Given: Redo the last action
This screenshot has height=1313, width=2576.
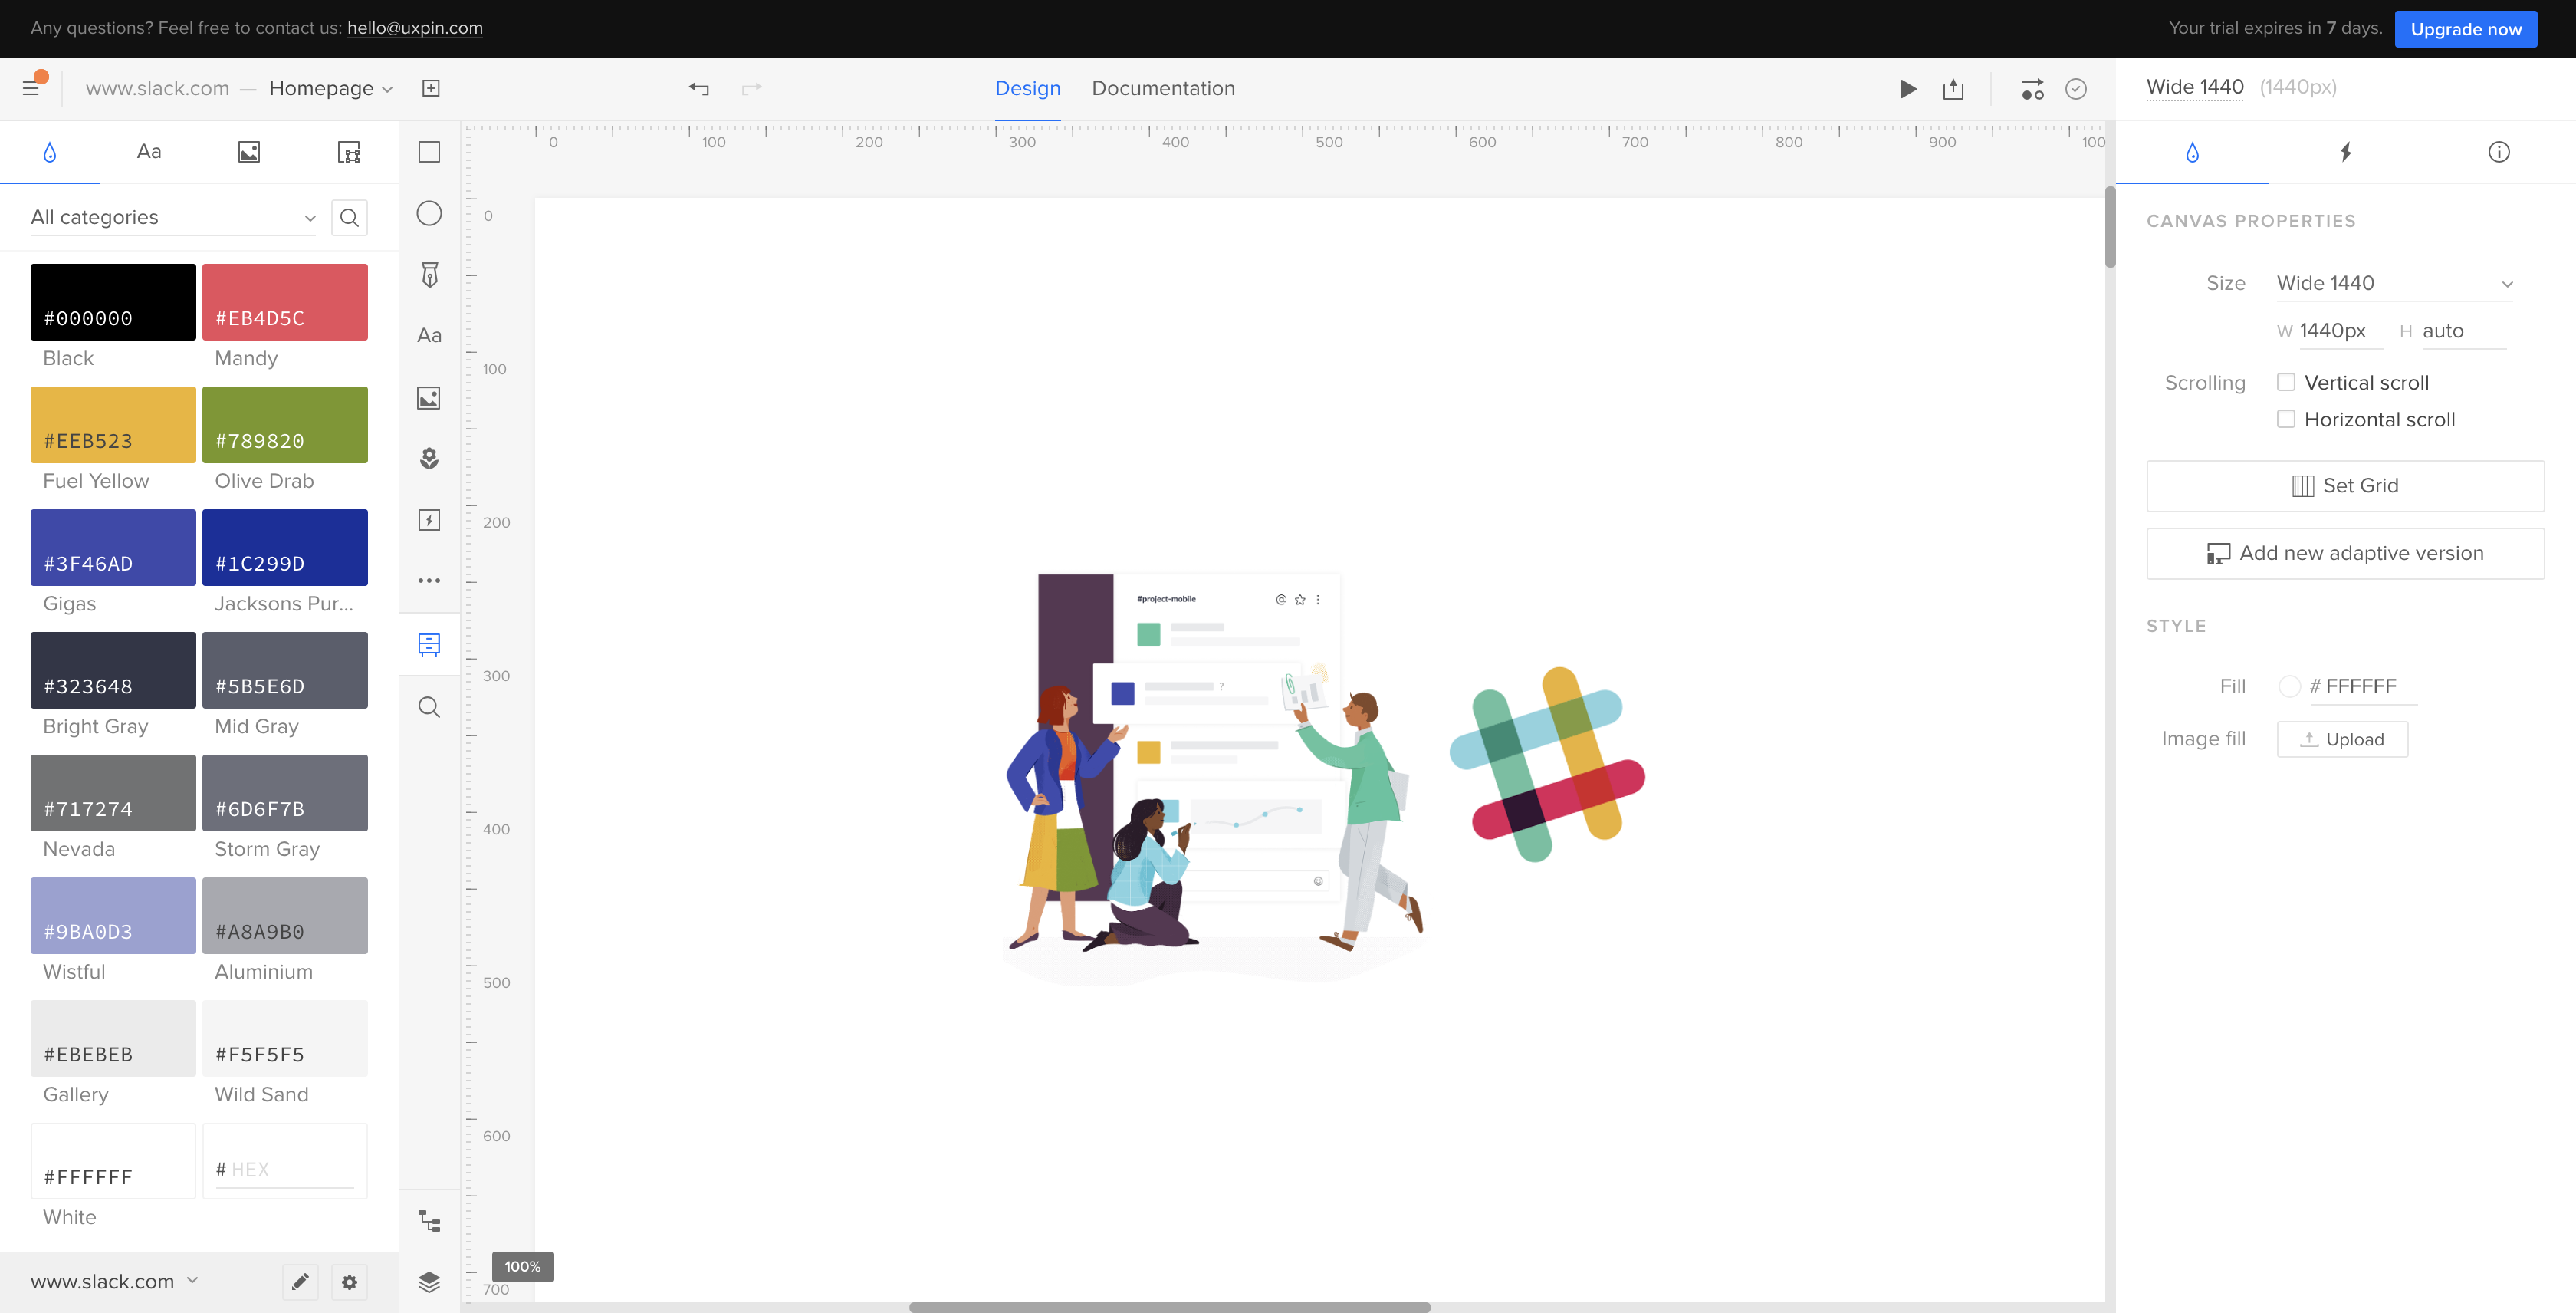Looking at the screenshot, I should (752, 88).
